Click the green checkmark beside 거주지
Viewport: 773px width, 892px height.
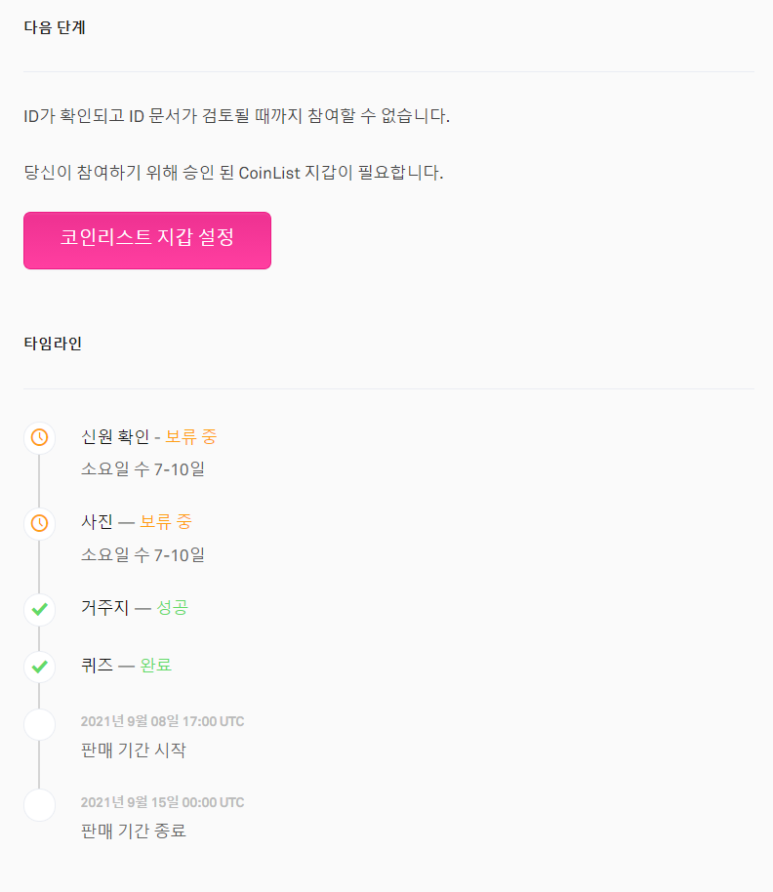pos(39,608)
